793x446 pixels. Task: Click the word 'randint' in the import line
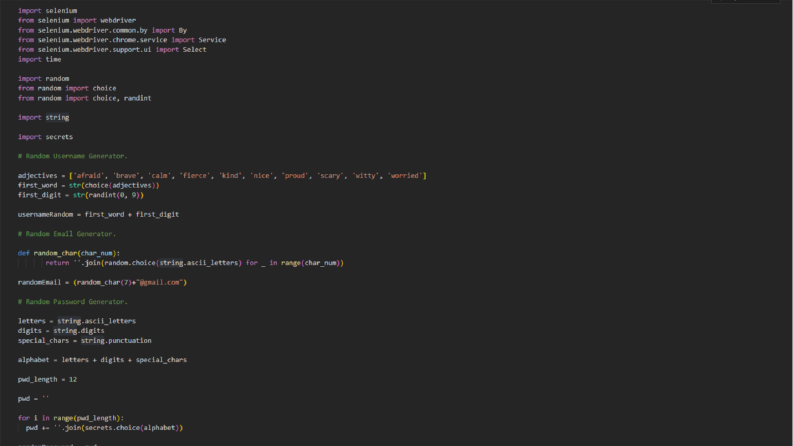point(138,98)
